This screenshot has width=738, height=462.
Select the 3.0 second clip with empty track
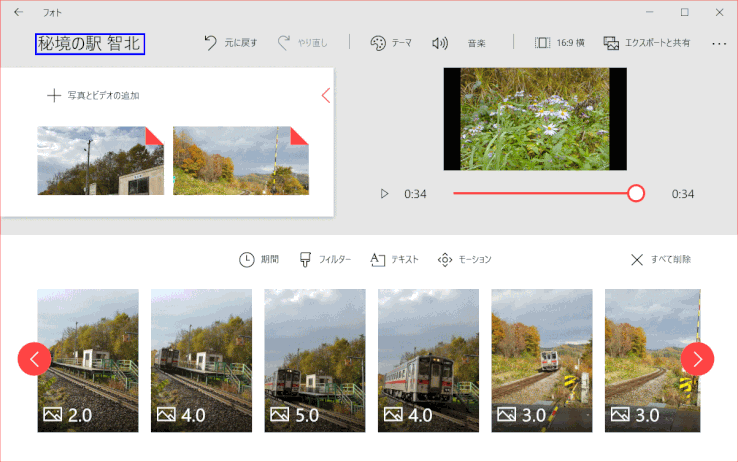coord(653,360)
